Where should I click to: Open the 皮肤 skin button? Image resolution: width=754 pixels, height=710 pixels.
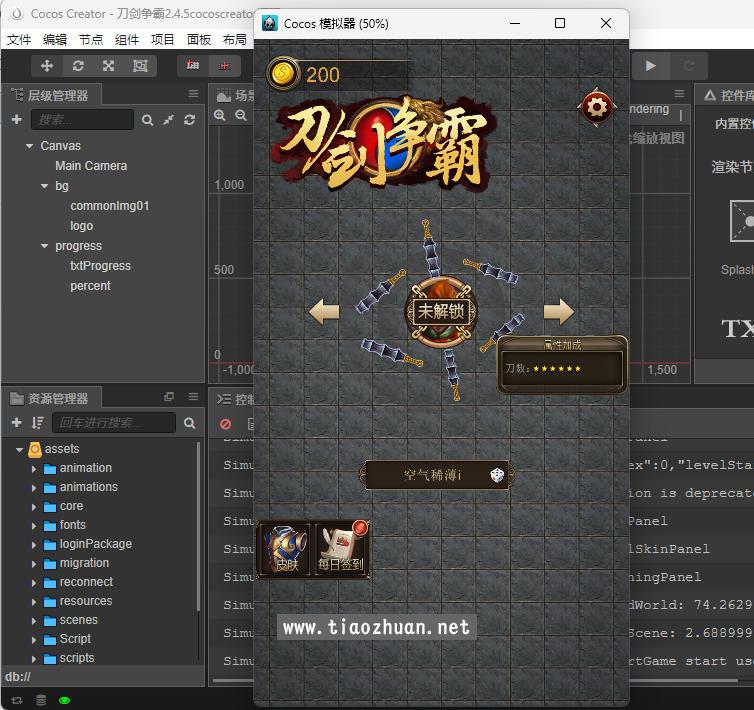pos(285,549)
